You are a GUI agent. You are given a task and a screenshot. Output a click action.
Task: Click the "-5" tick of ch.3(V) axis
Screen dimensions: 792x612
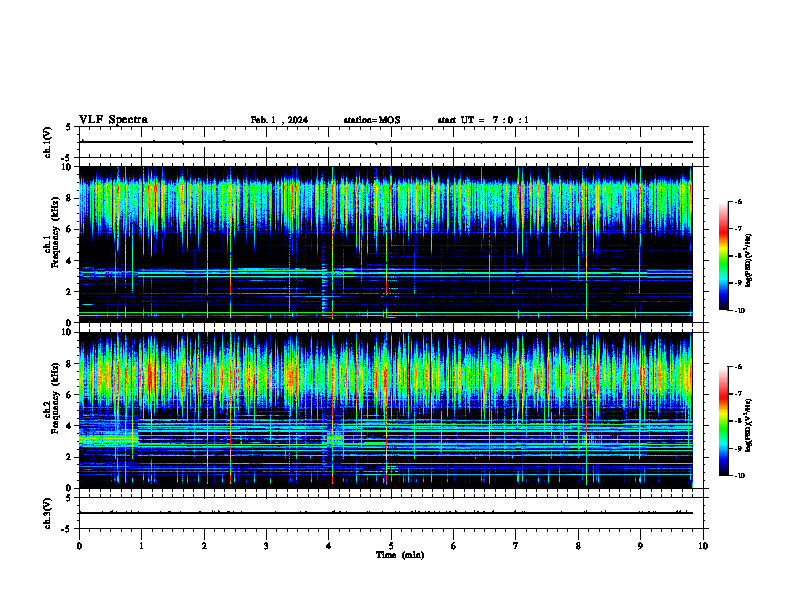coord(68,529)
